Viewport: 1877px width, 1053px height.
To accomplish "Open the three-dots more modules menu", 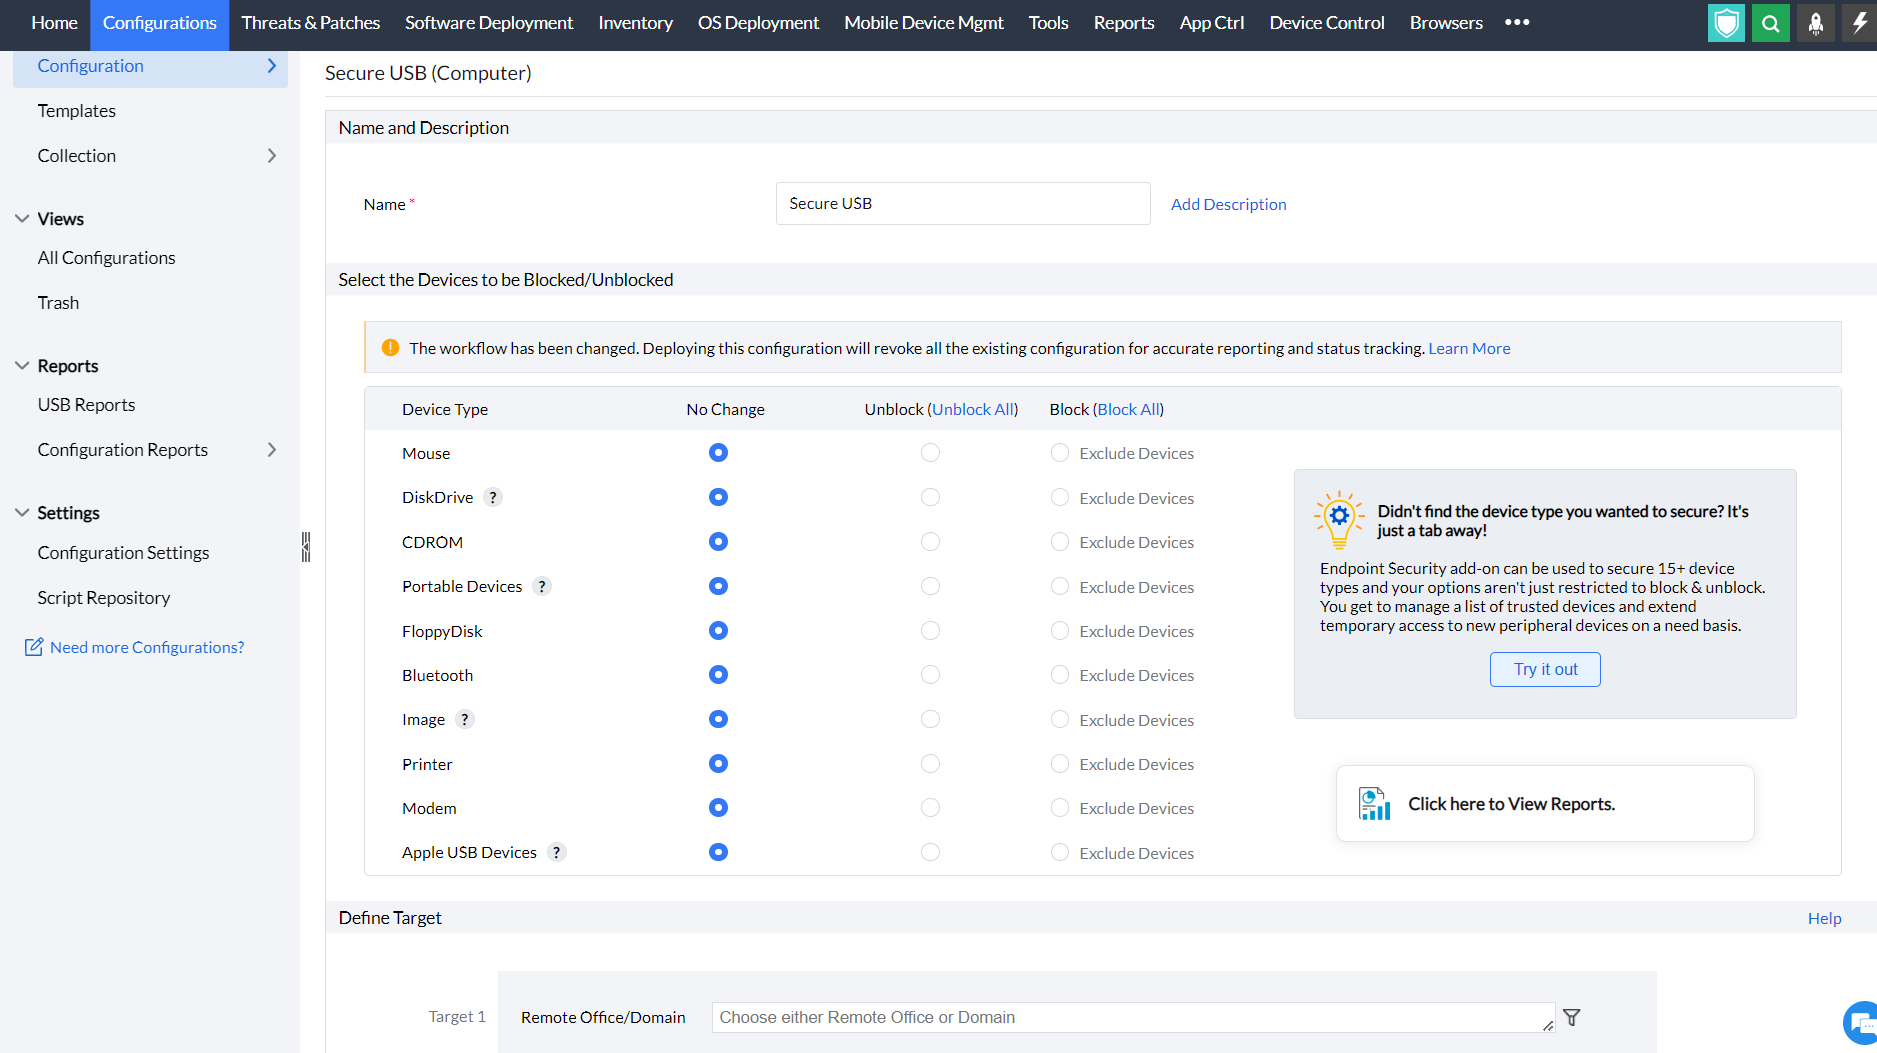I will pyautogui.click(x=1517, y=22).
